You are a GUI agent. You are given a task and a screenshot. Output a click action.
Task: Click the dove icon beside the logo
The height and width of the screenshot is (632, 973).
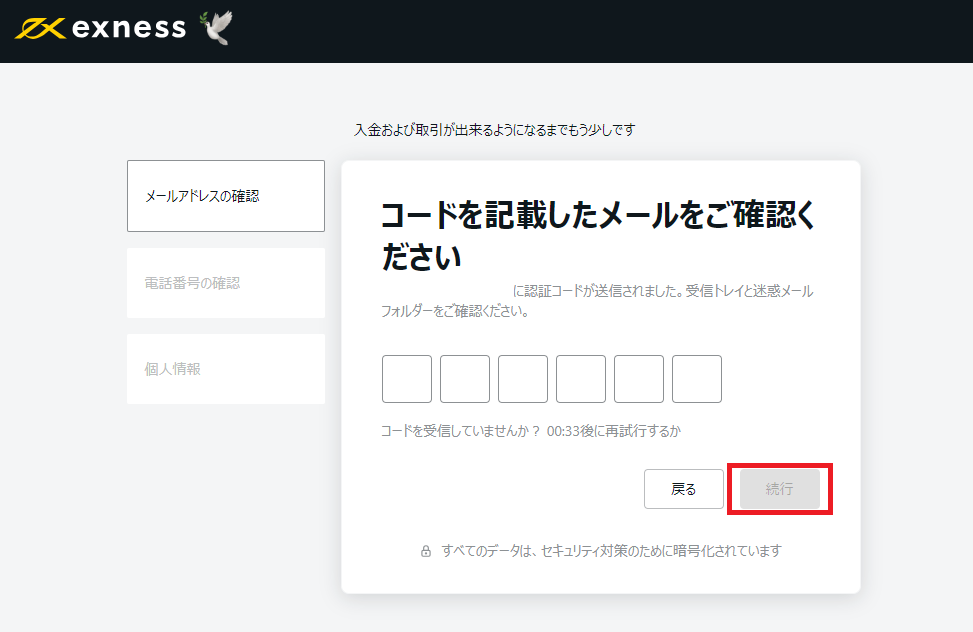217,27
